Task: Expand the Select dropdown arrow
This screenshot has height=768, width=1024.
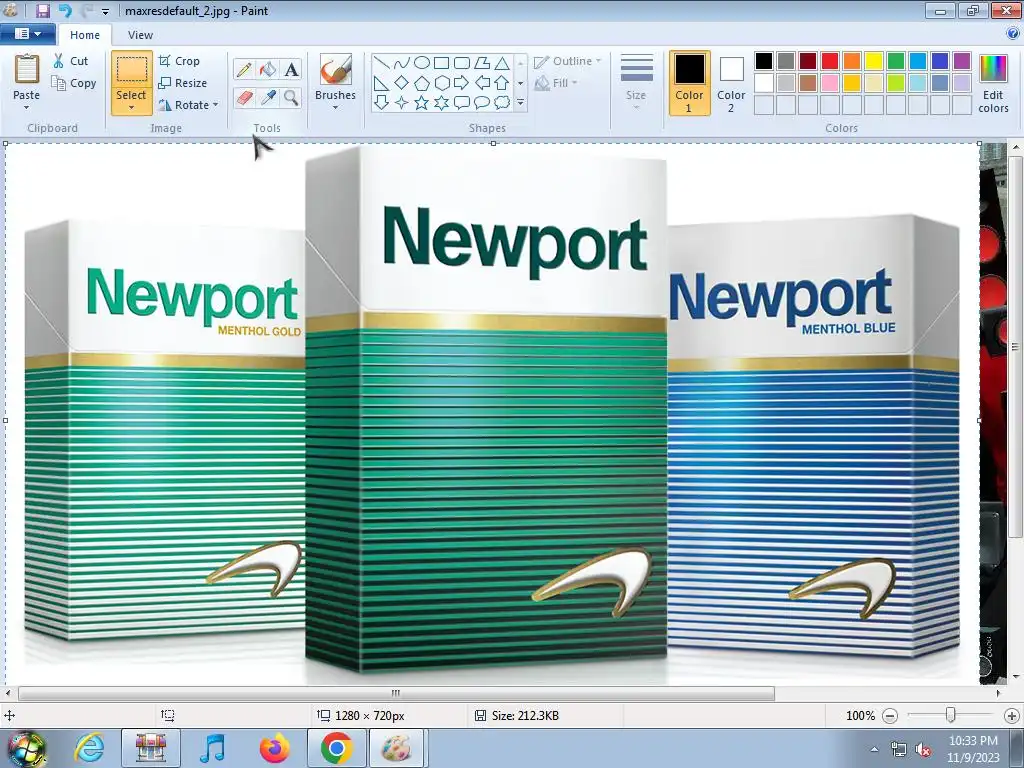Action: [x=131, y=108]
